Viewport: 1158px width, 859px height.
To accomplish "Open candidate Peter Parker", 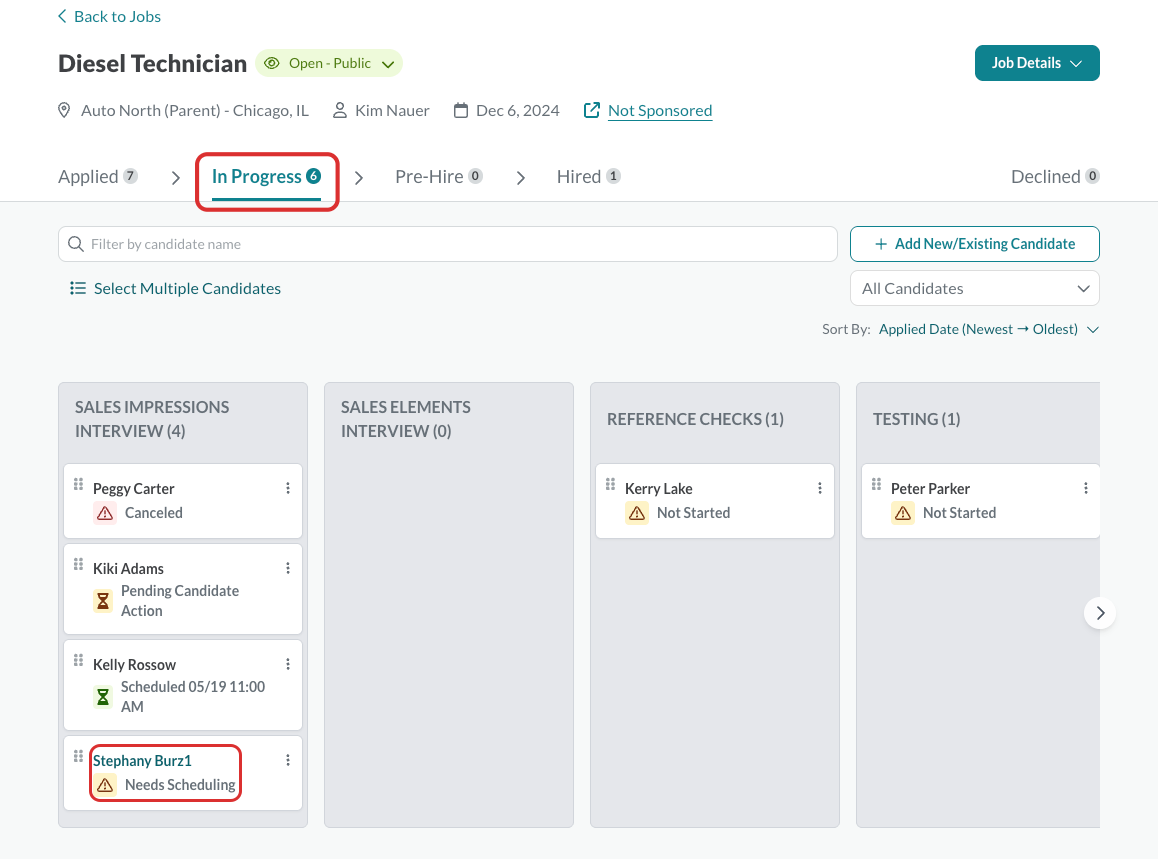I will click(x=931, y=489).
